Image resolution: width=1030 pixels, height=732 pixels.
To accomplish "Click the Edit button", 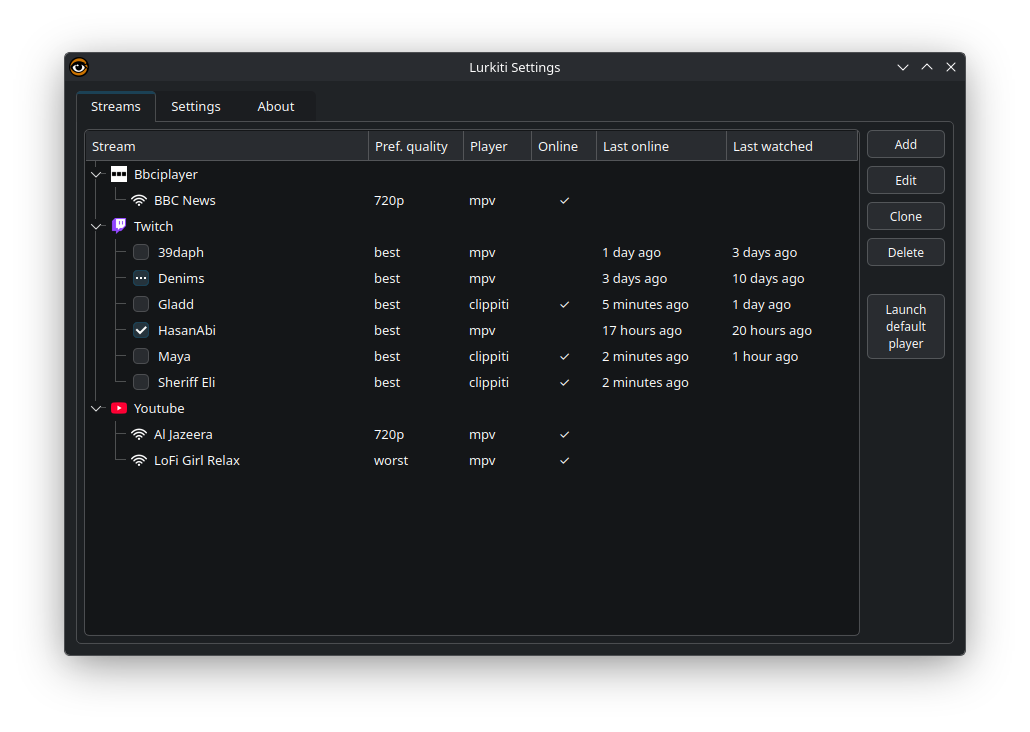I will click(x=906, y=180).
